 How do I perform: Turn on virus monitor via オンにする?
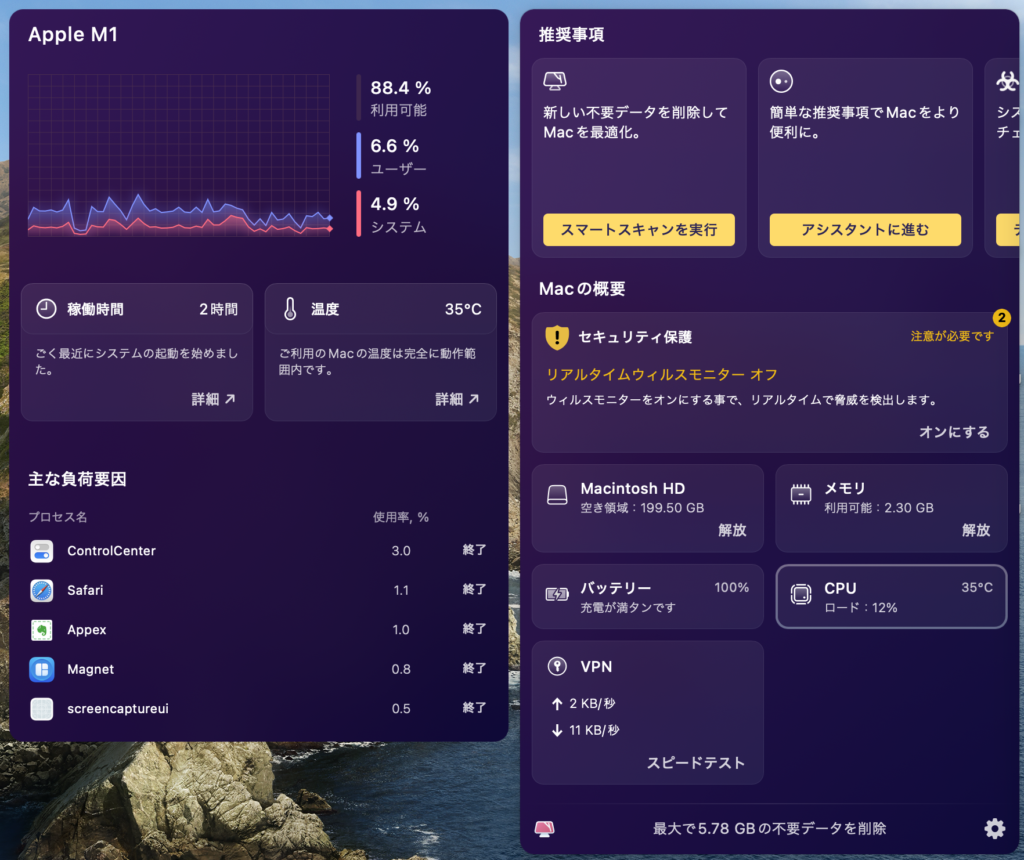954,432
